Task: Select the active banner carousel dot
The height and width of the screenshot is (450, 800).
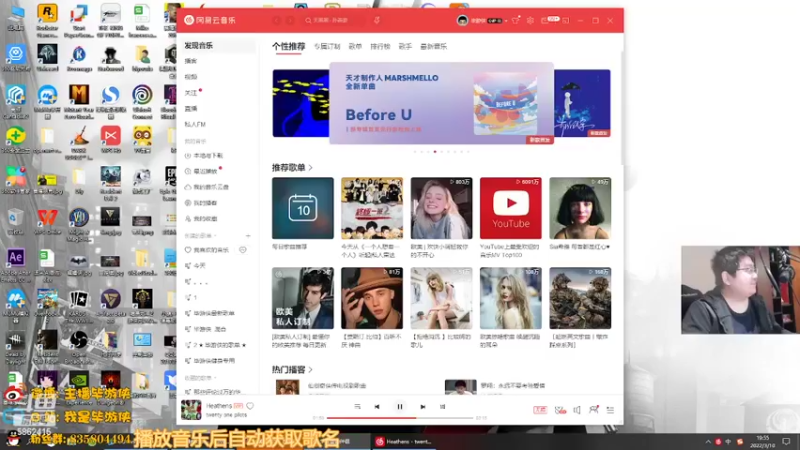Action: pyautogui.click(x=435, y=152)
